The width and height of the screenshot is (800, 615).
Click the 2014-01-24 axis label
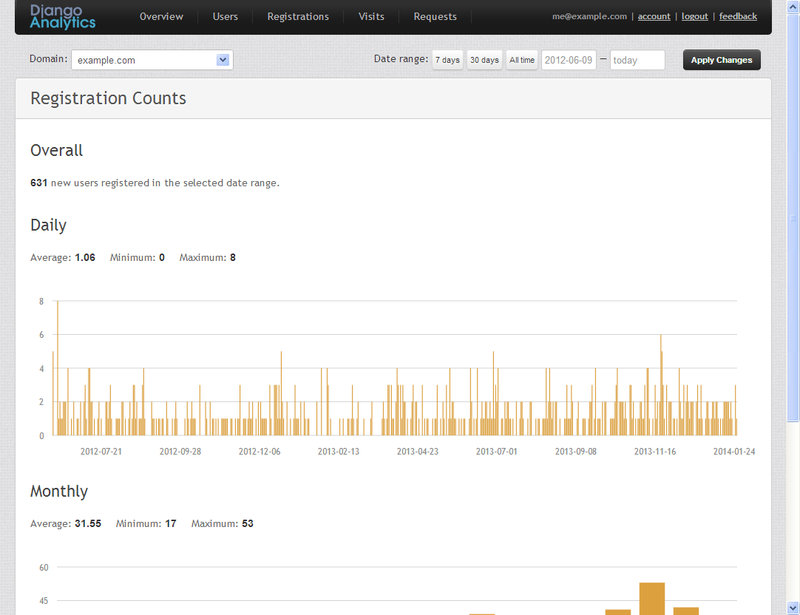pos(734,451)
